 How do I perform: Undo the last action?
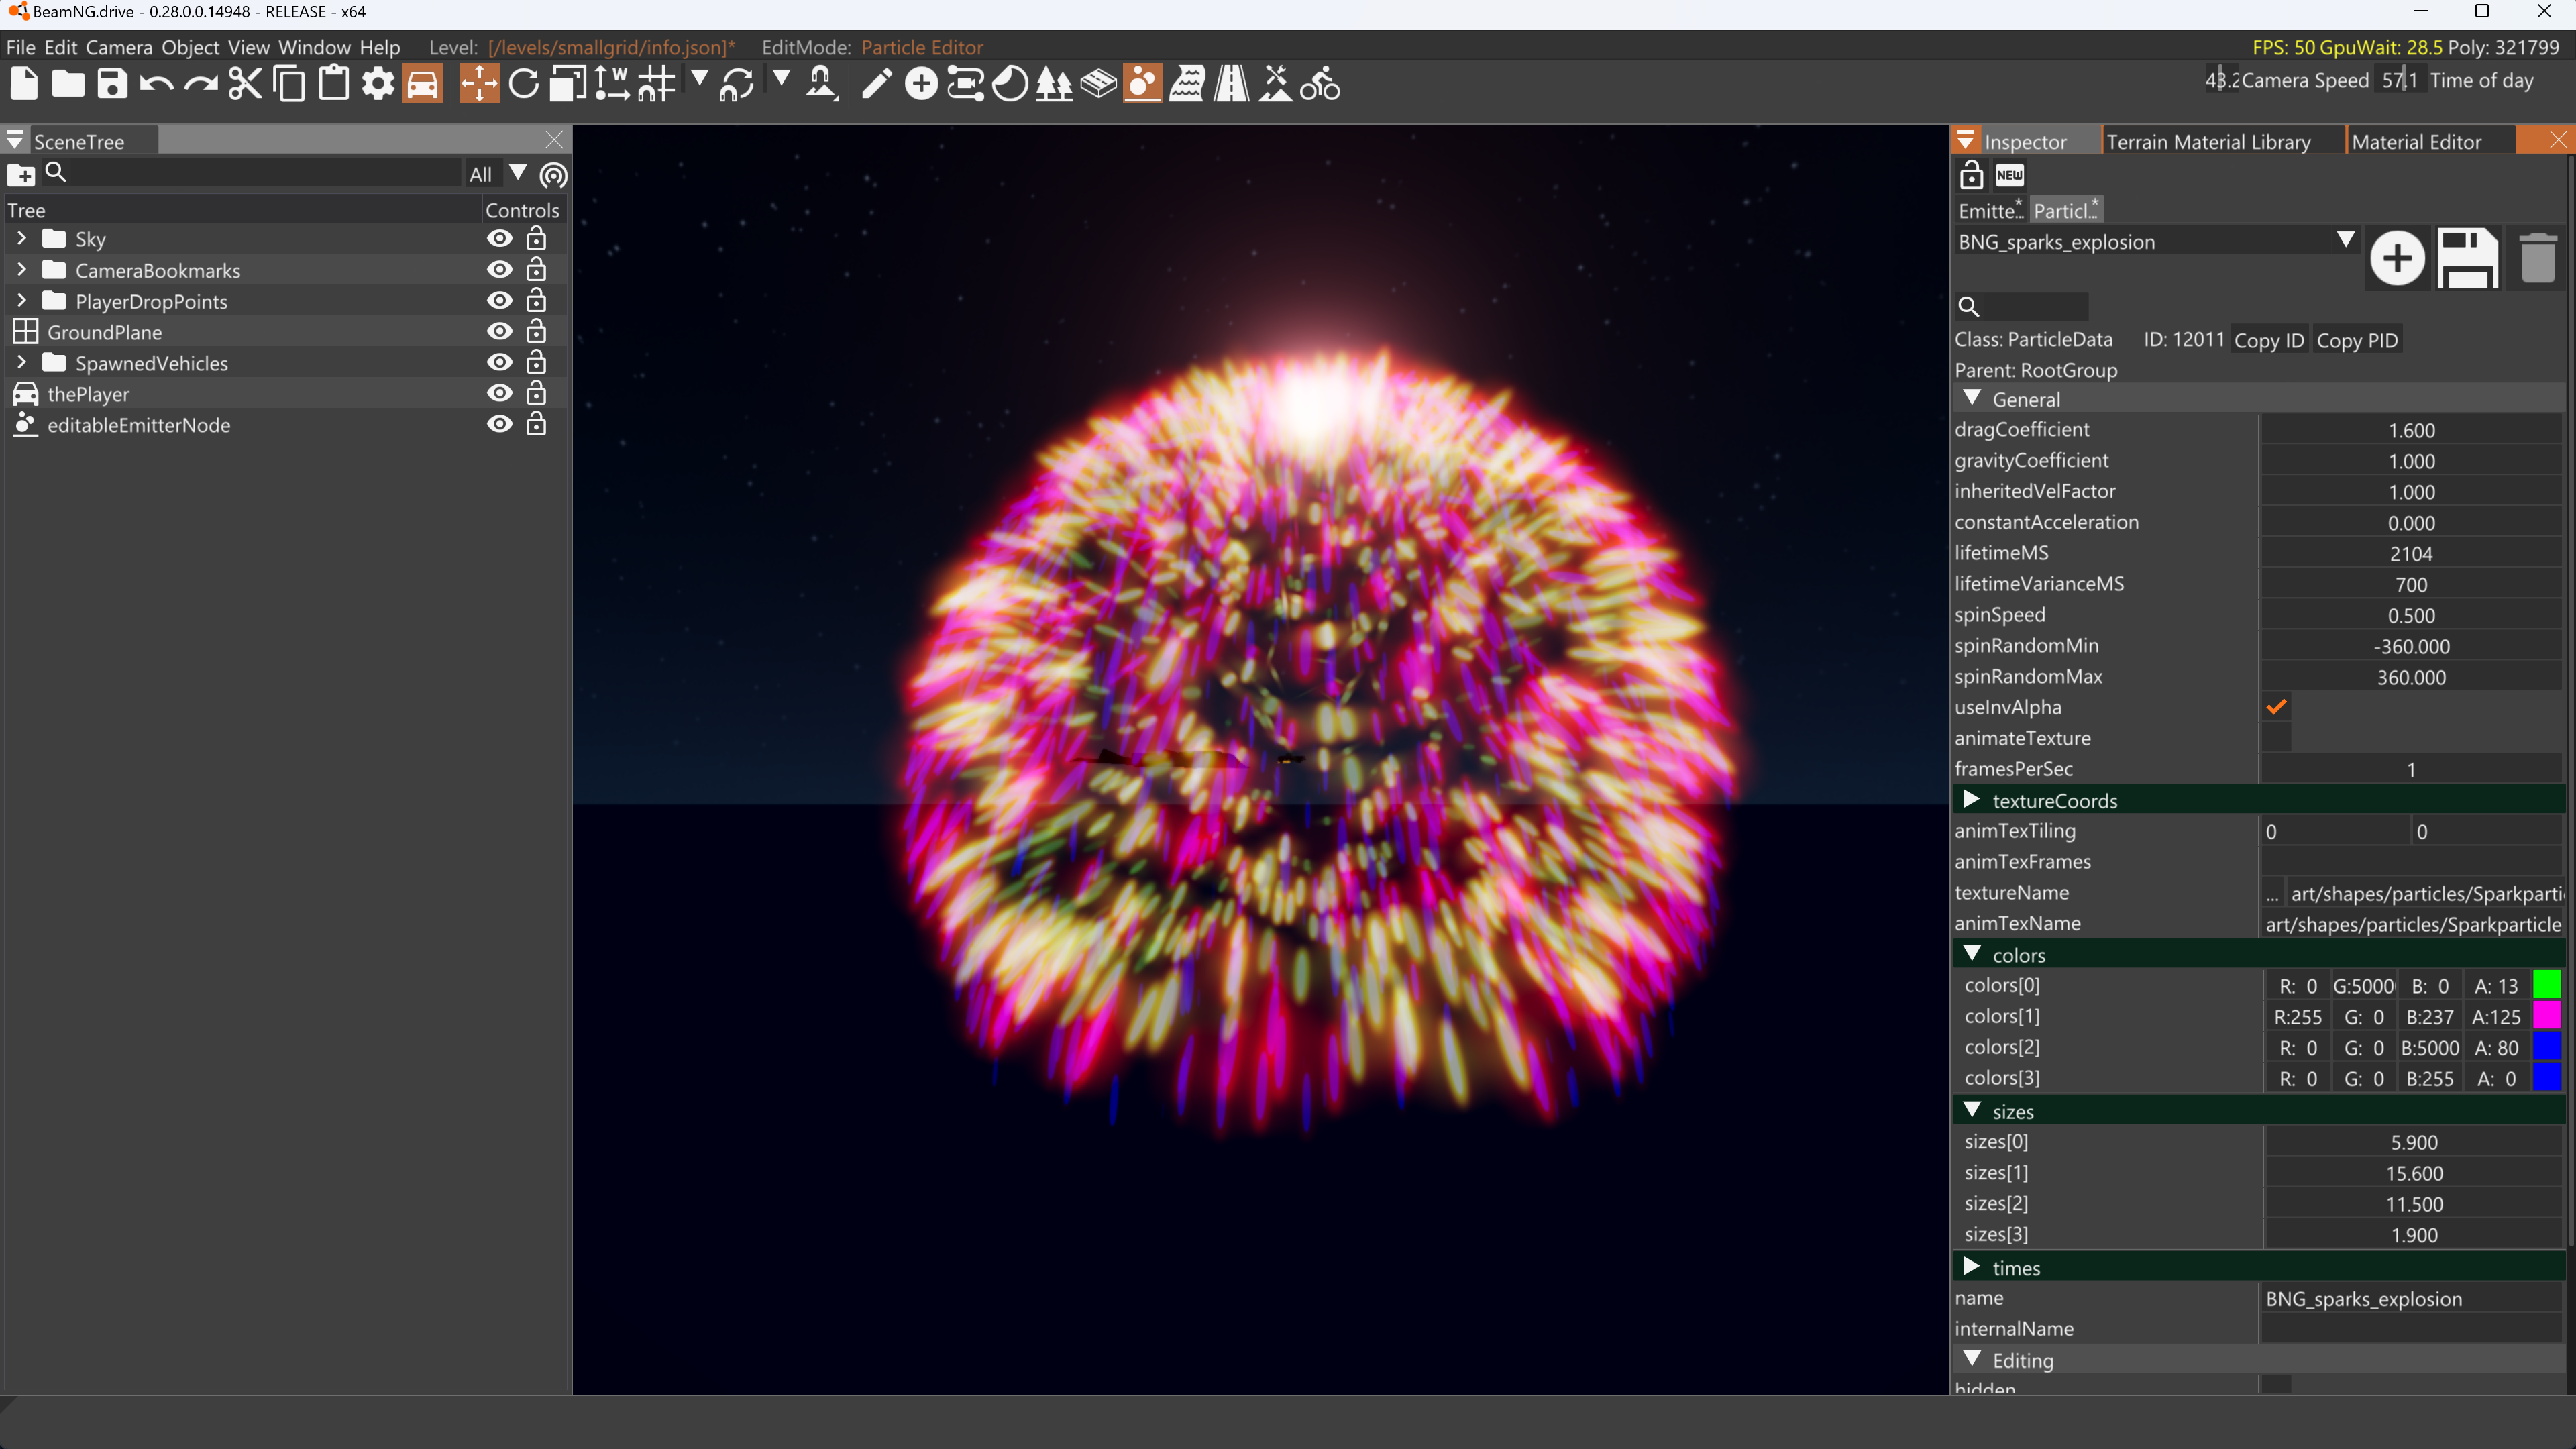coord(156,85)
